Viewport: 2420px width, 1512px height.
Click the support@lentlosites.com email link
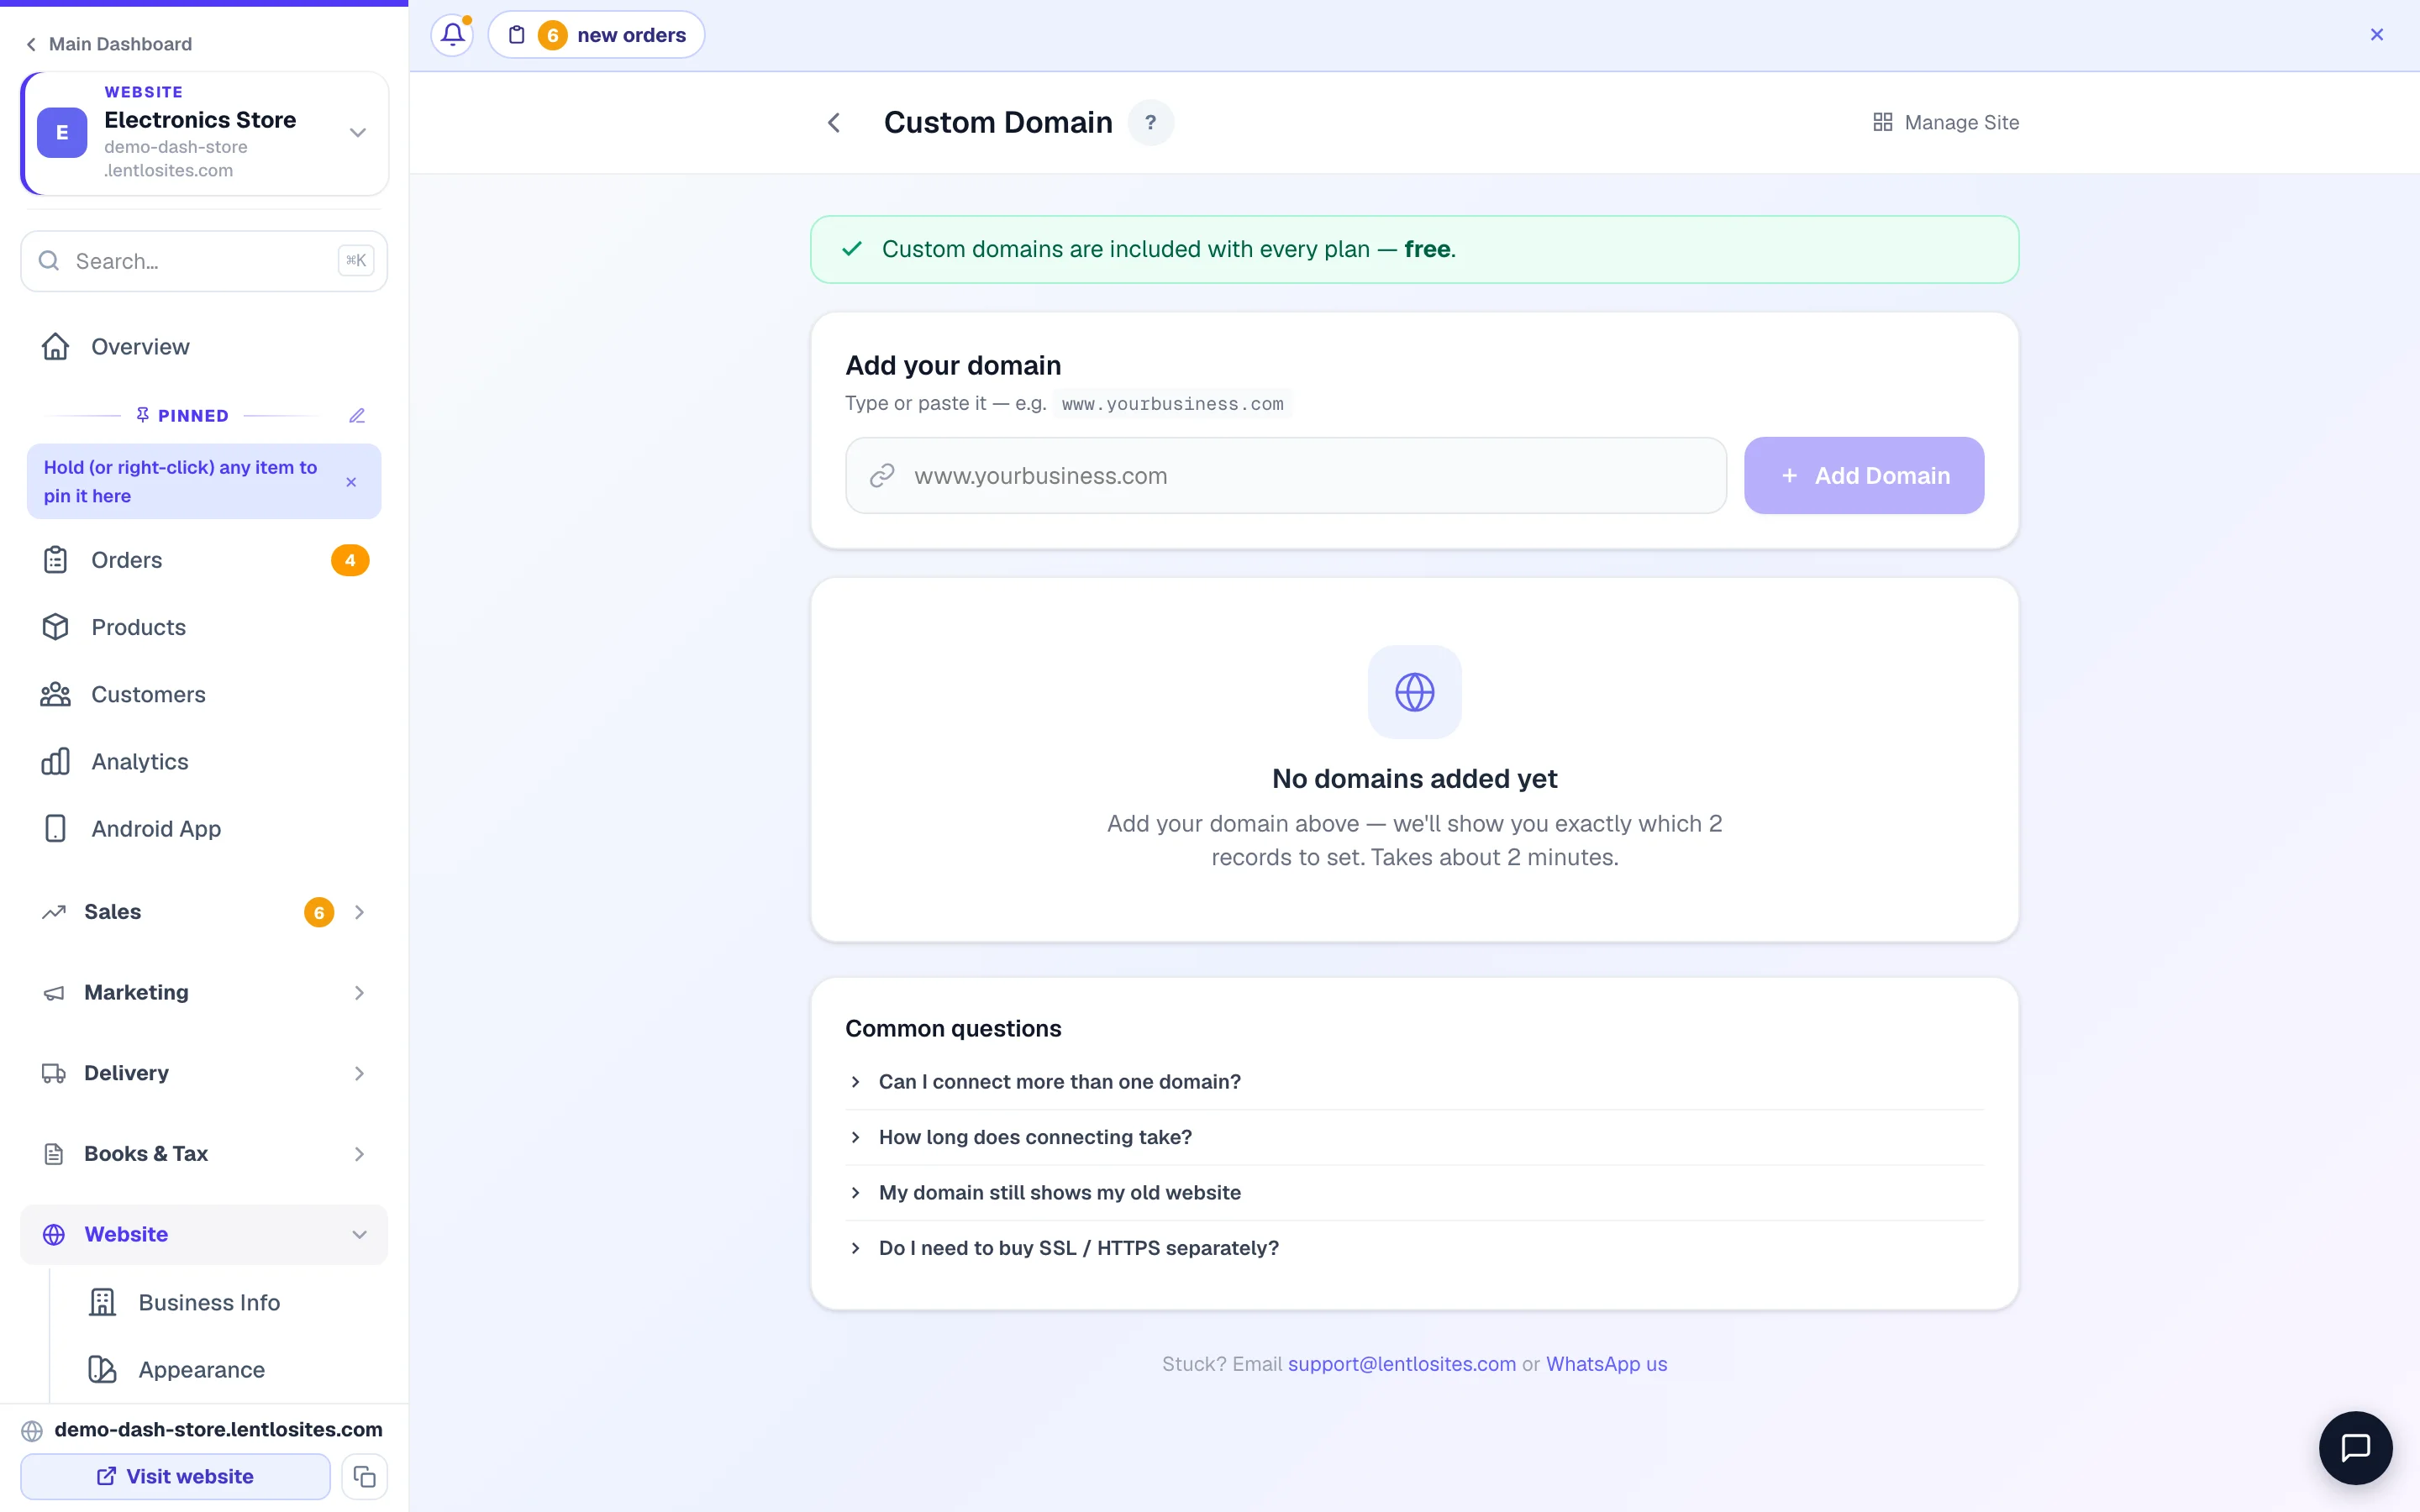click(x=1401, y=1364)
